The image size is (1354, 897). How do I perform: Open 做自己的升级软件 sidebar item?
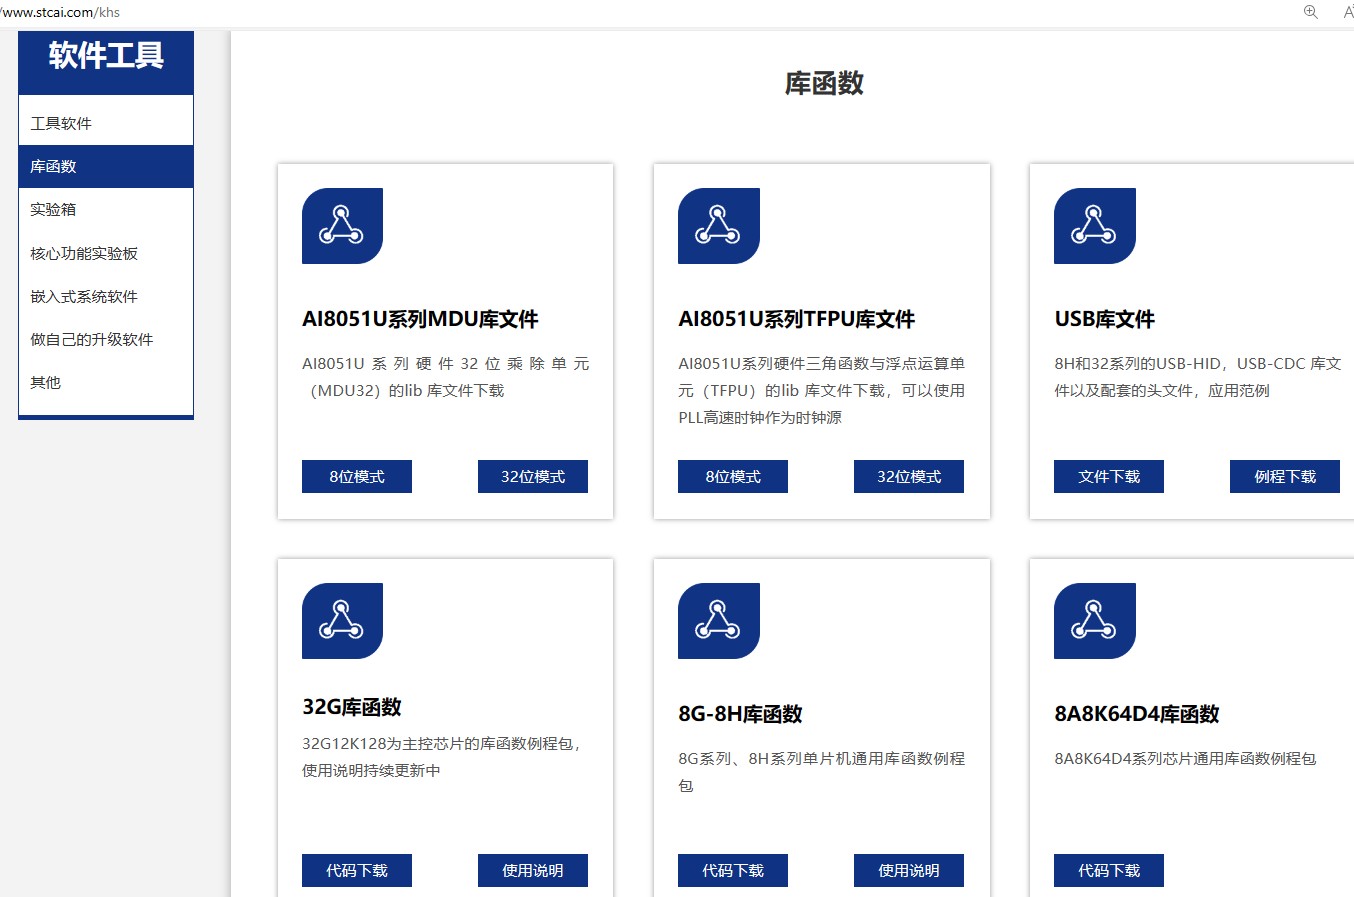pyautogui.click(x=106, y=339)
